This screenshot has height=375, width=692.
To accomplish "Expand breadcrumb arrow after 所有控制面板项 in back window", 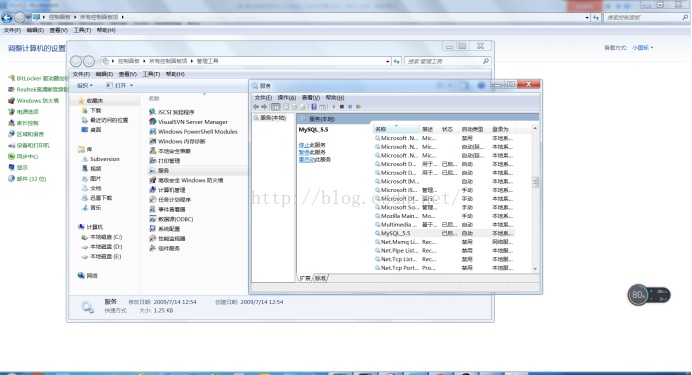I will (x=122, y=17).
